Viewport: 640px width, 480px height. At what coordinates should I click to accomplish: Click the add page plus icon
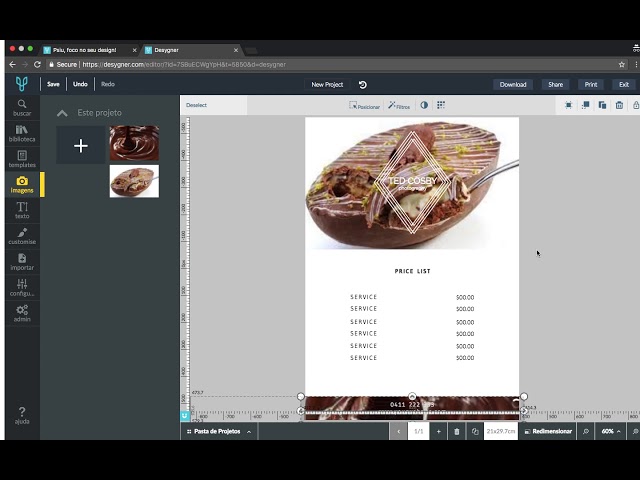(438, 431)
